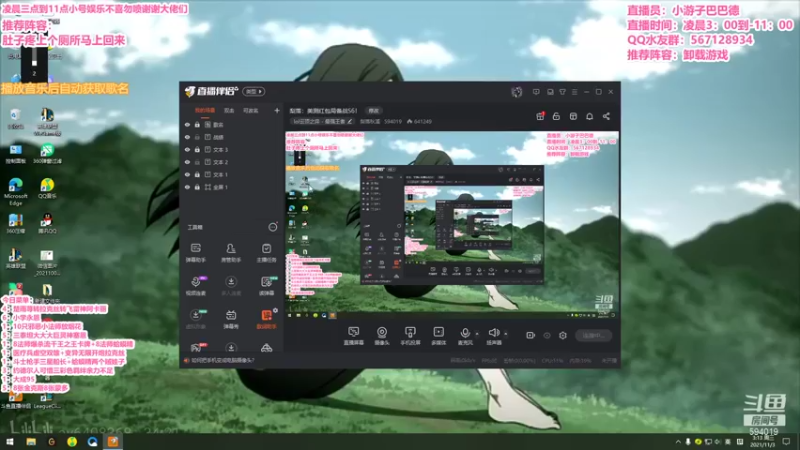Expand microphone options arrow

coord(477,334)
